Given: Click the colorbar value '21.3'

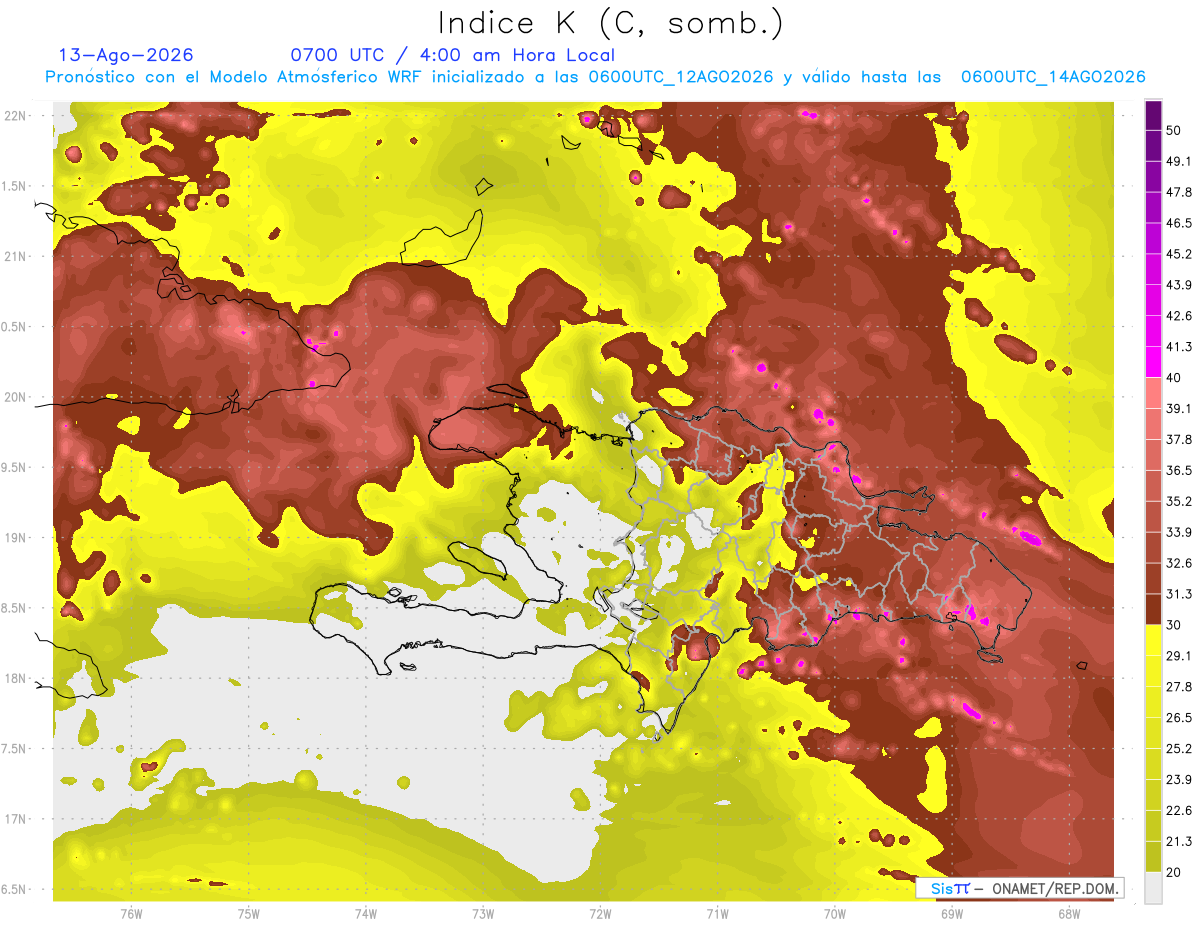Looking at the screenshot, I should tap(1179, 842).
